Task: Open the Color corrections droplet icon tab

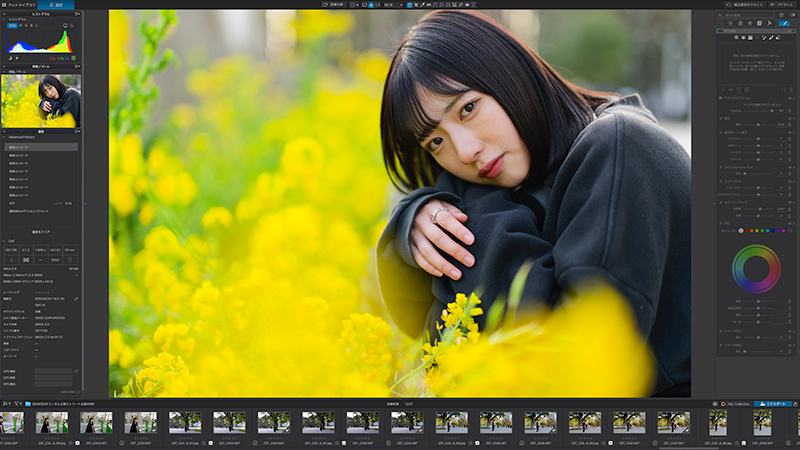Action: click(x=740, y=23)
